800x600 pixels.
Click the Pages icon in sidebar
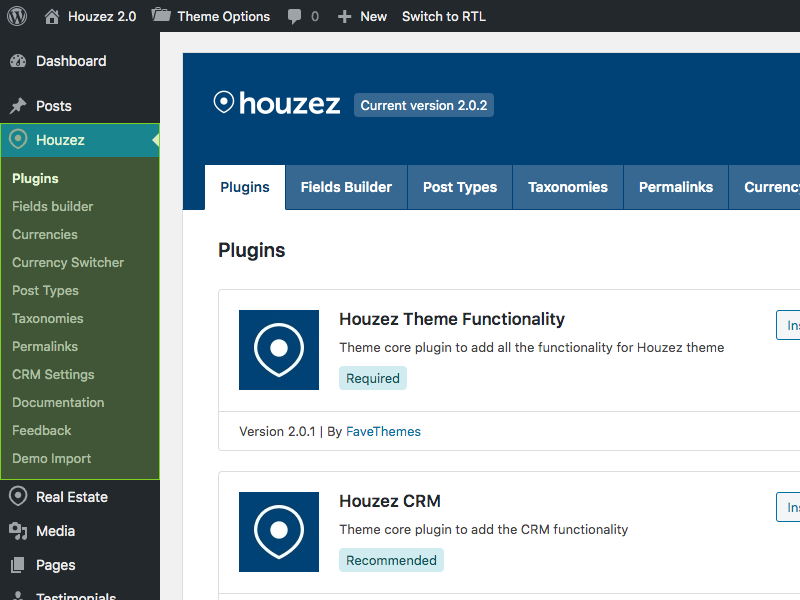pyautogui.click(x=18, y=565)
